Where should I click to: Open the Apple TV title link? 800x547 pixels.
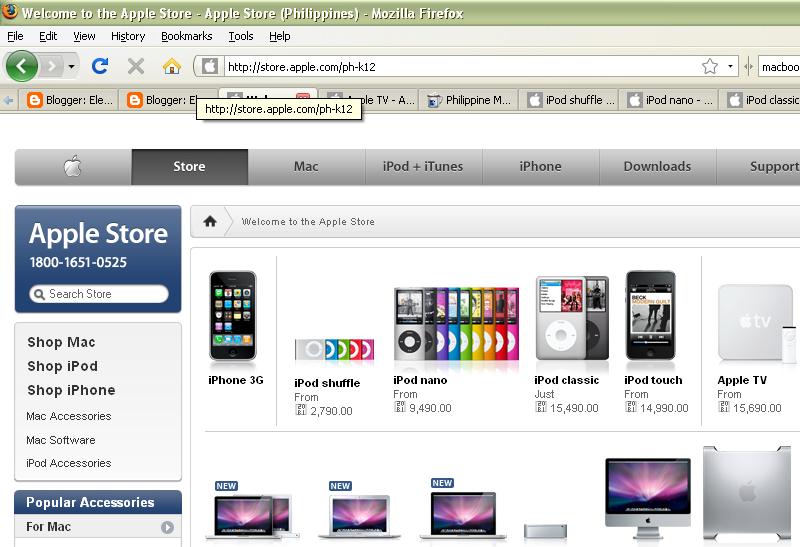(742, 380)
